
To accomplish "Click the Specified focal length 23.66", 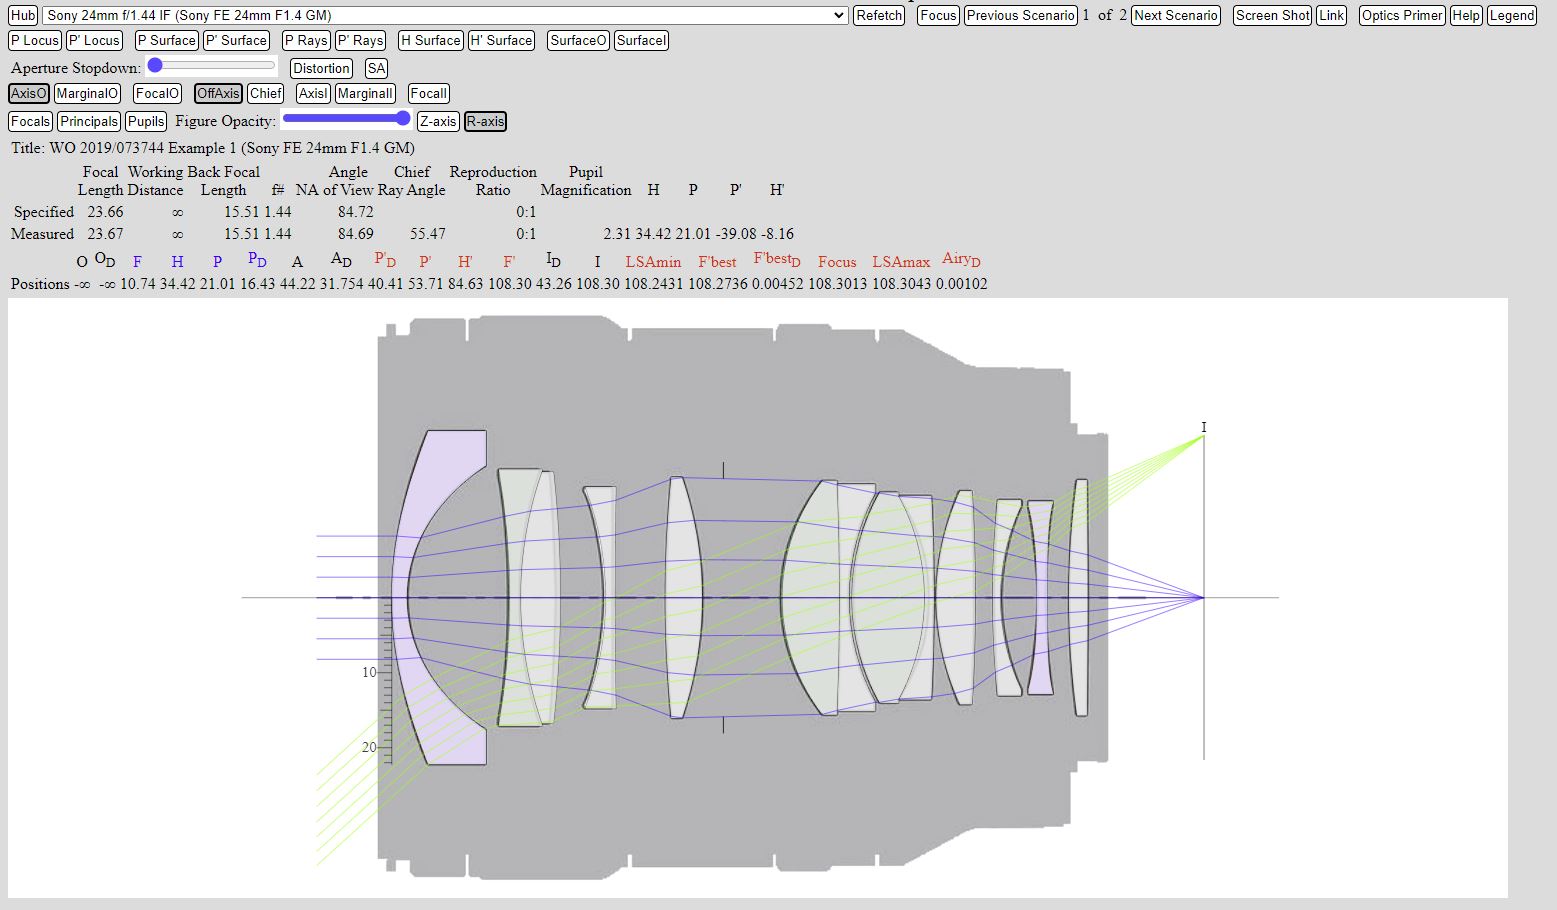I will pyautogui.click(x=105, y=212).
